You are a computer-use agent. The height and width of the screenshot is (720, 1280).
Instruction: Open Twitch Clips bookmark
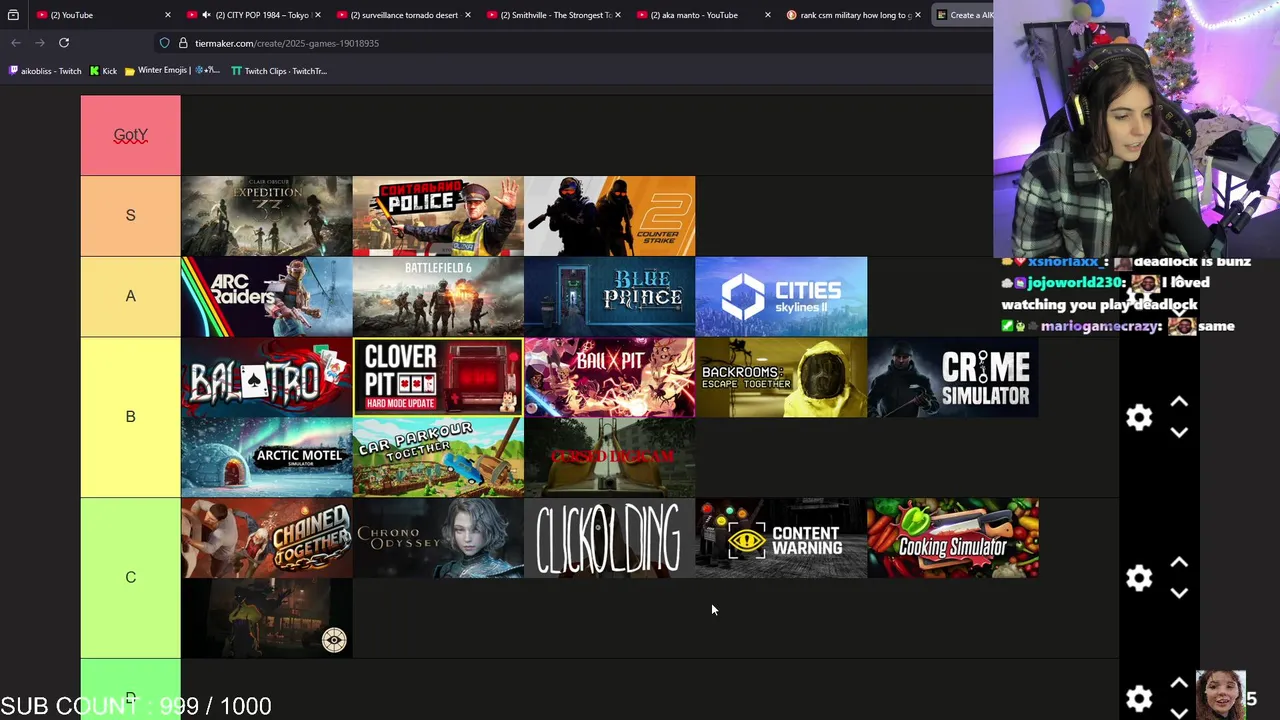click(279, 71)
